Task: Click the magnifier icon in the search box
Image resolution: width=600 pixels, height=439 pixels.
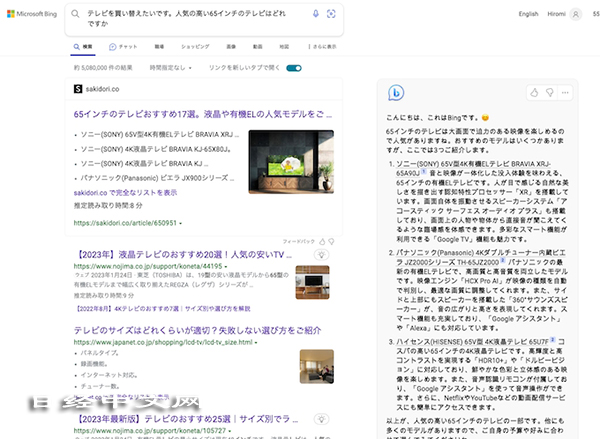Action: pos(75,14)
